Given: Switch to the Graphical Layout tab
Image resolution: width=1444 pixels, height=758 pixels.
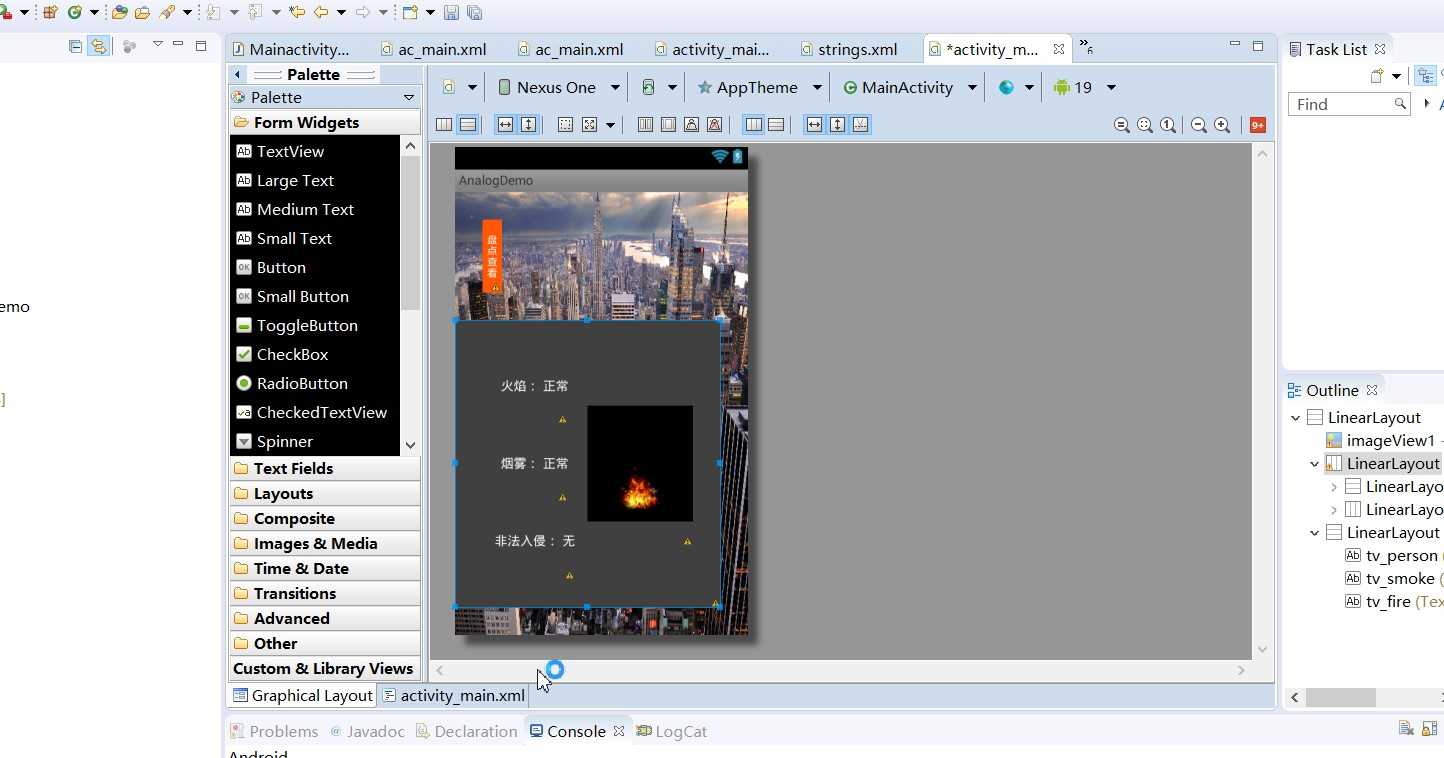Looking at the screenshot, I should point(302,695).
